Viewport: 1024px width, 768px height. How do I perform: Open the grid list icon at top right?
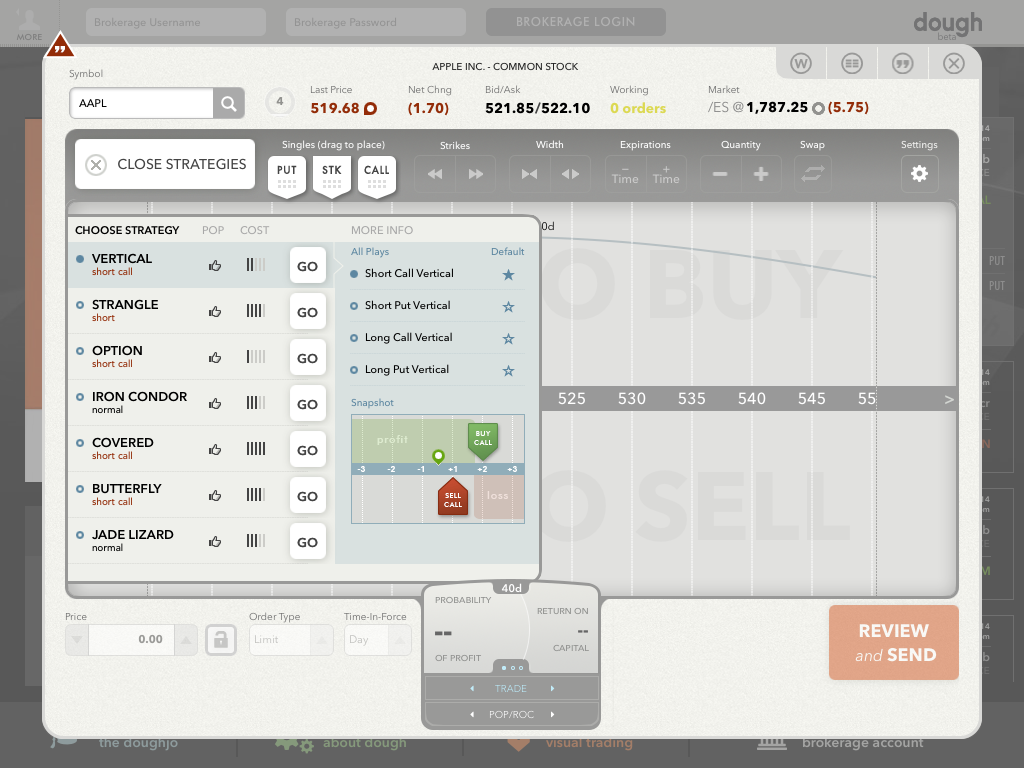pos(852,63)
